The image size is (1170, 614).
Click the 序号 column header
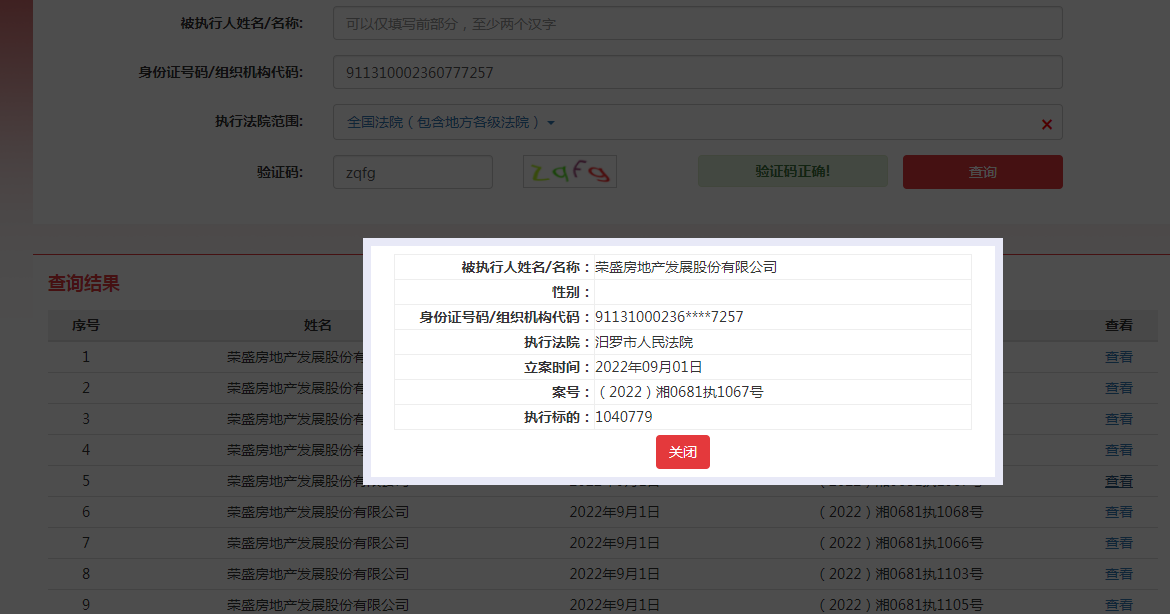(86, 325)
